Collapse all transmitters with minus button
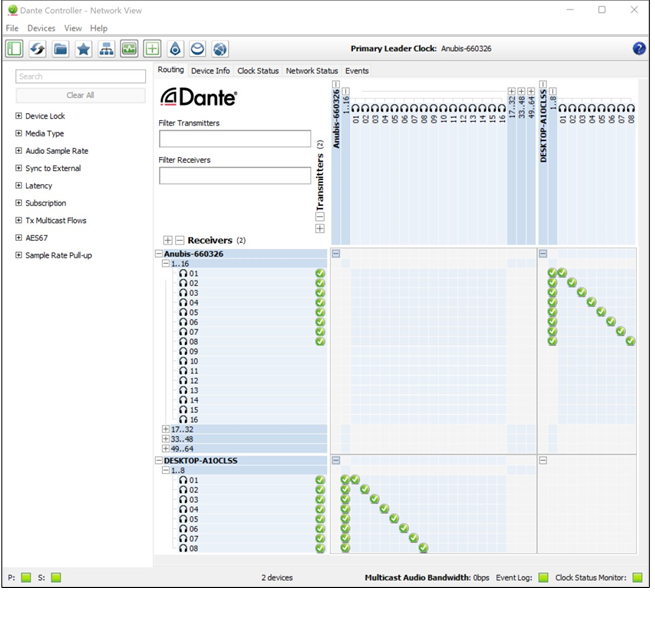This screenshot has width=655, height=626. click(320, 216)
